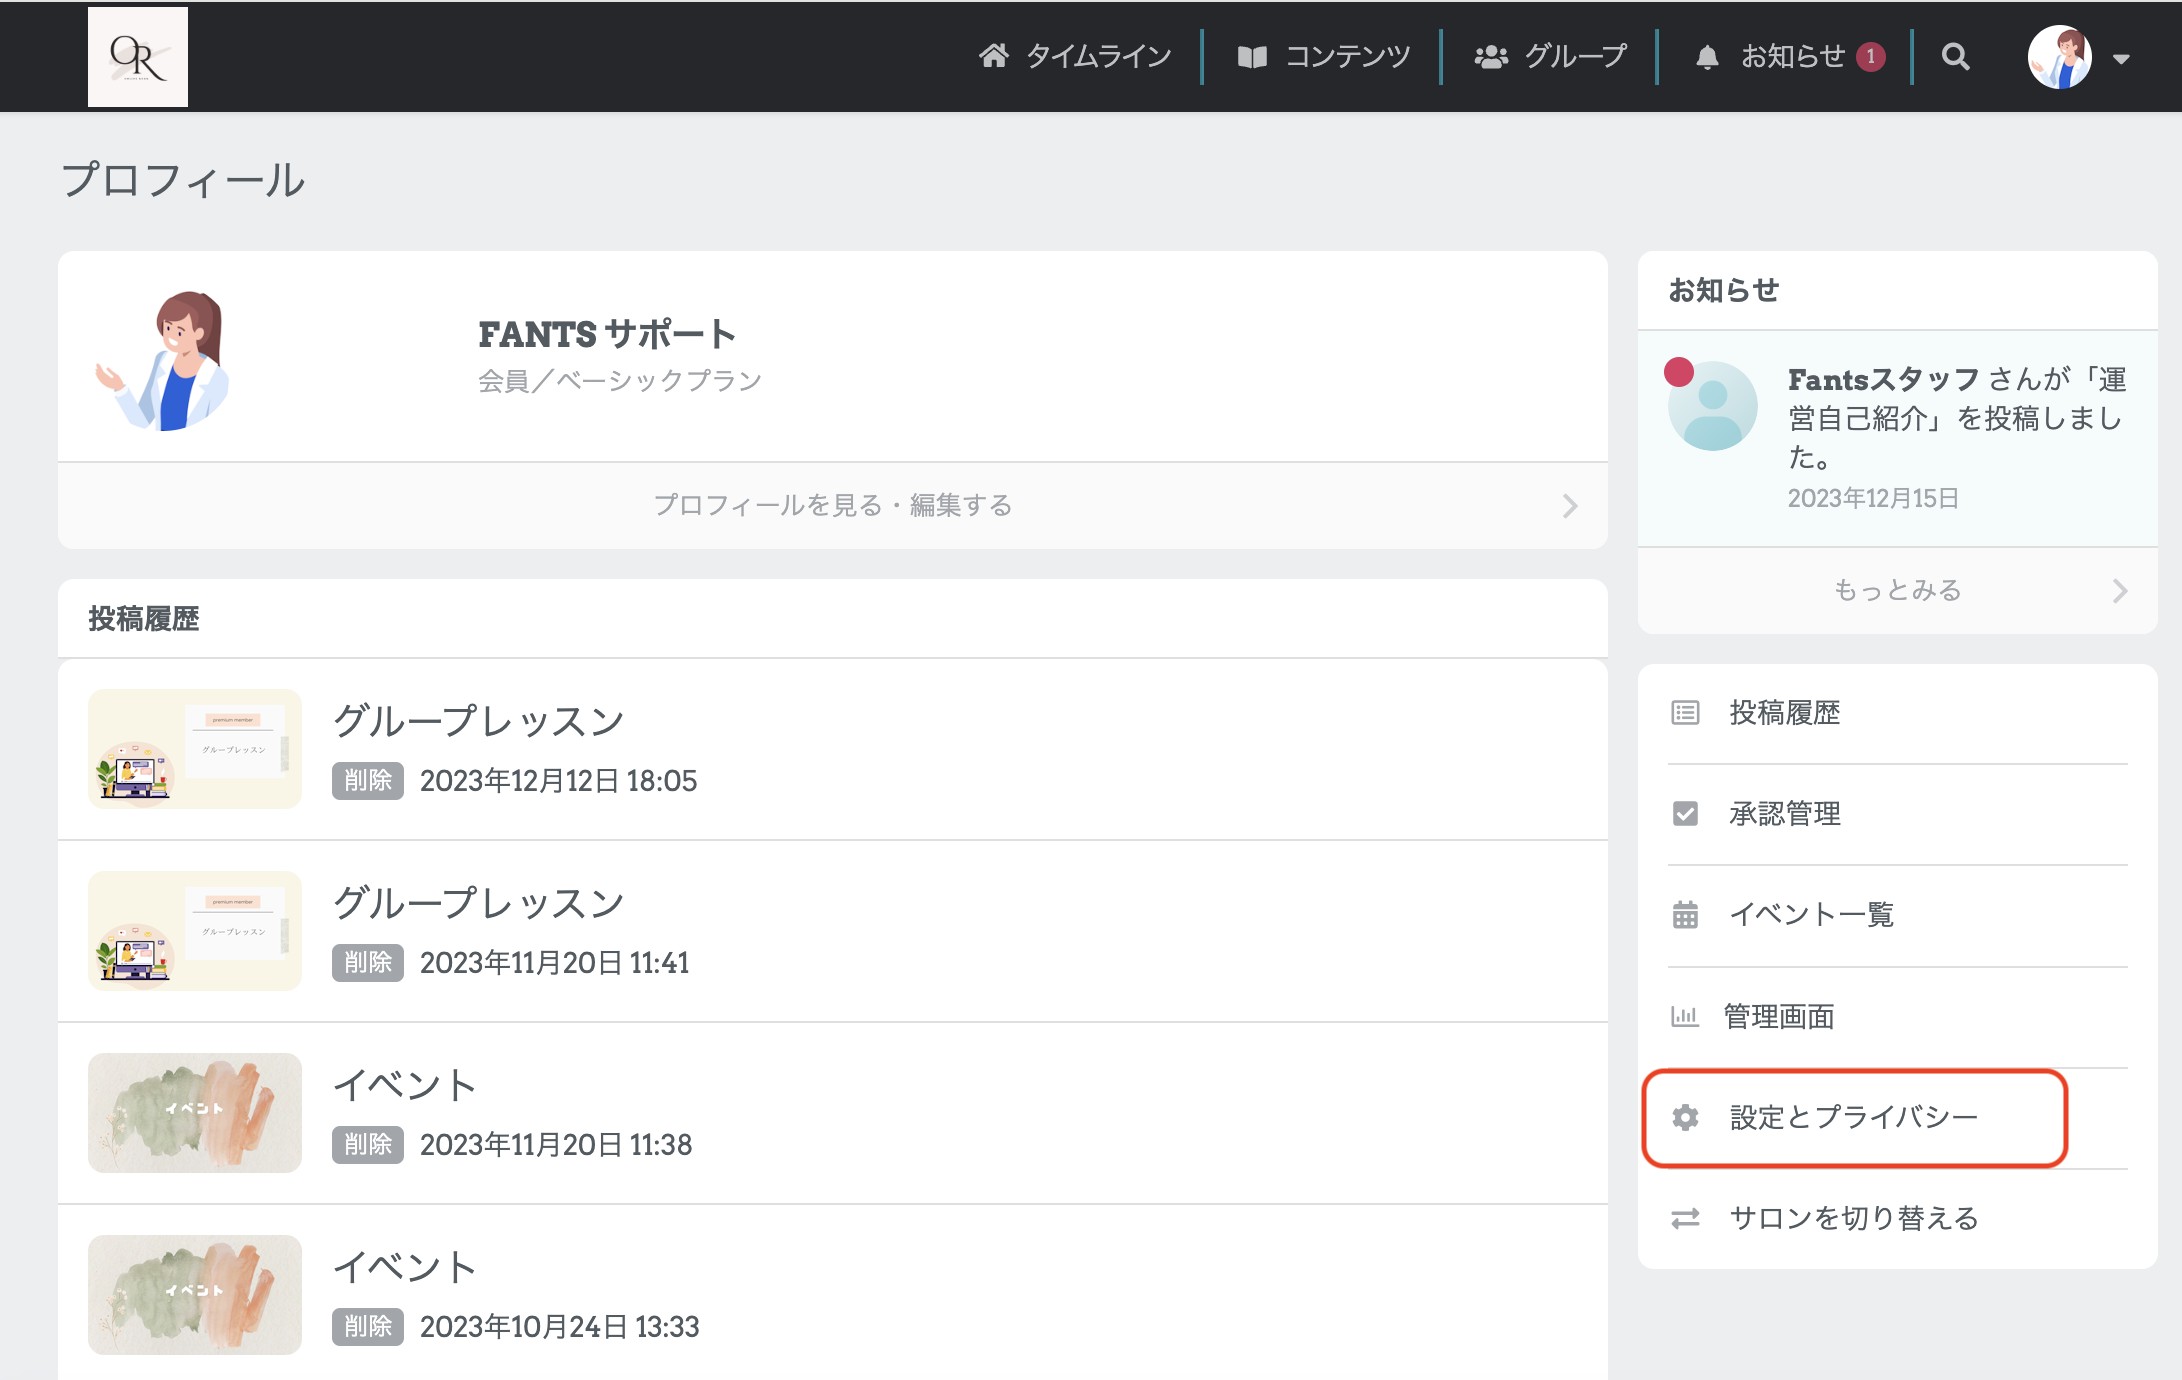
Task: Click the home Timeline icon
Action: click(x=993, y=57)
